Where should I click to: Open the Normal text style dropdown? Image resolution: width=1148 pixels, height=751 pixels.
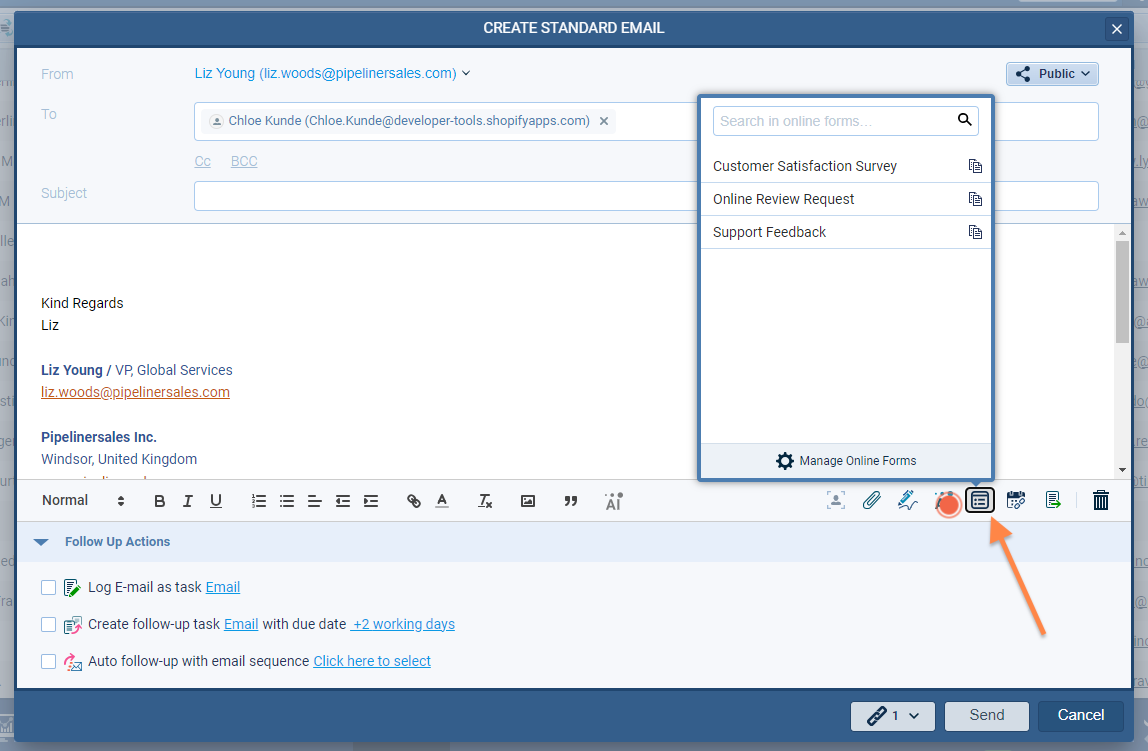click(x=84, y=501)
